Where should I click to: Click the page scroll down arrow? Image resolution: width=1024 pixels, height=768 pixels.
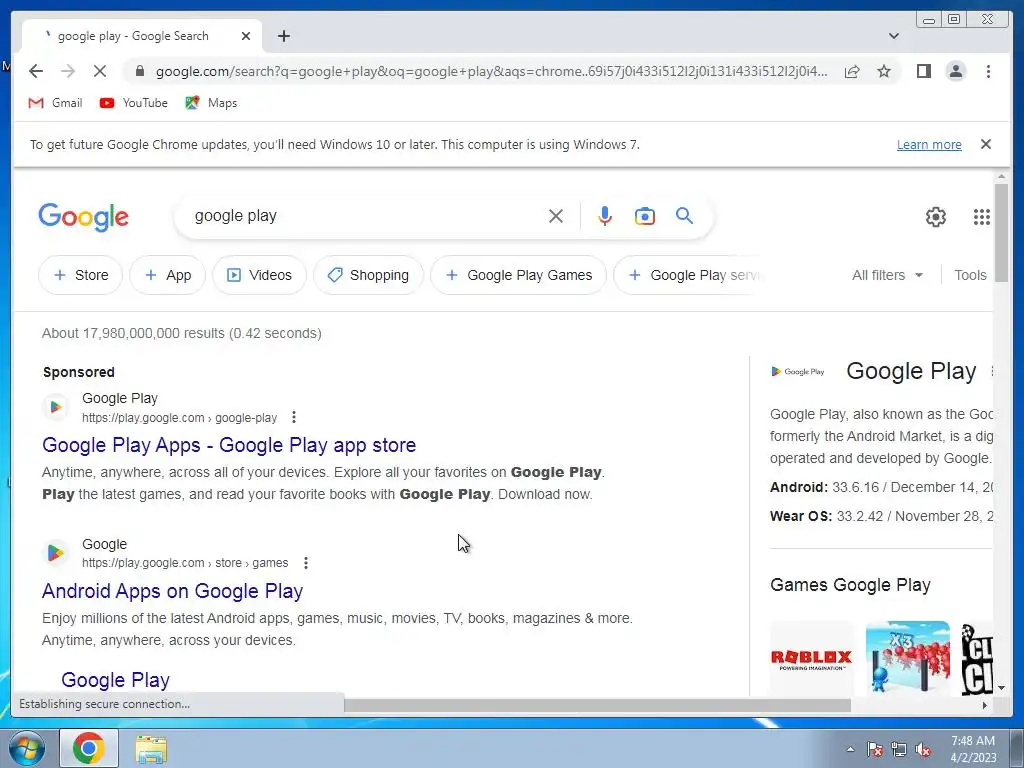coord(1001,688)
